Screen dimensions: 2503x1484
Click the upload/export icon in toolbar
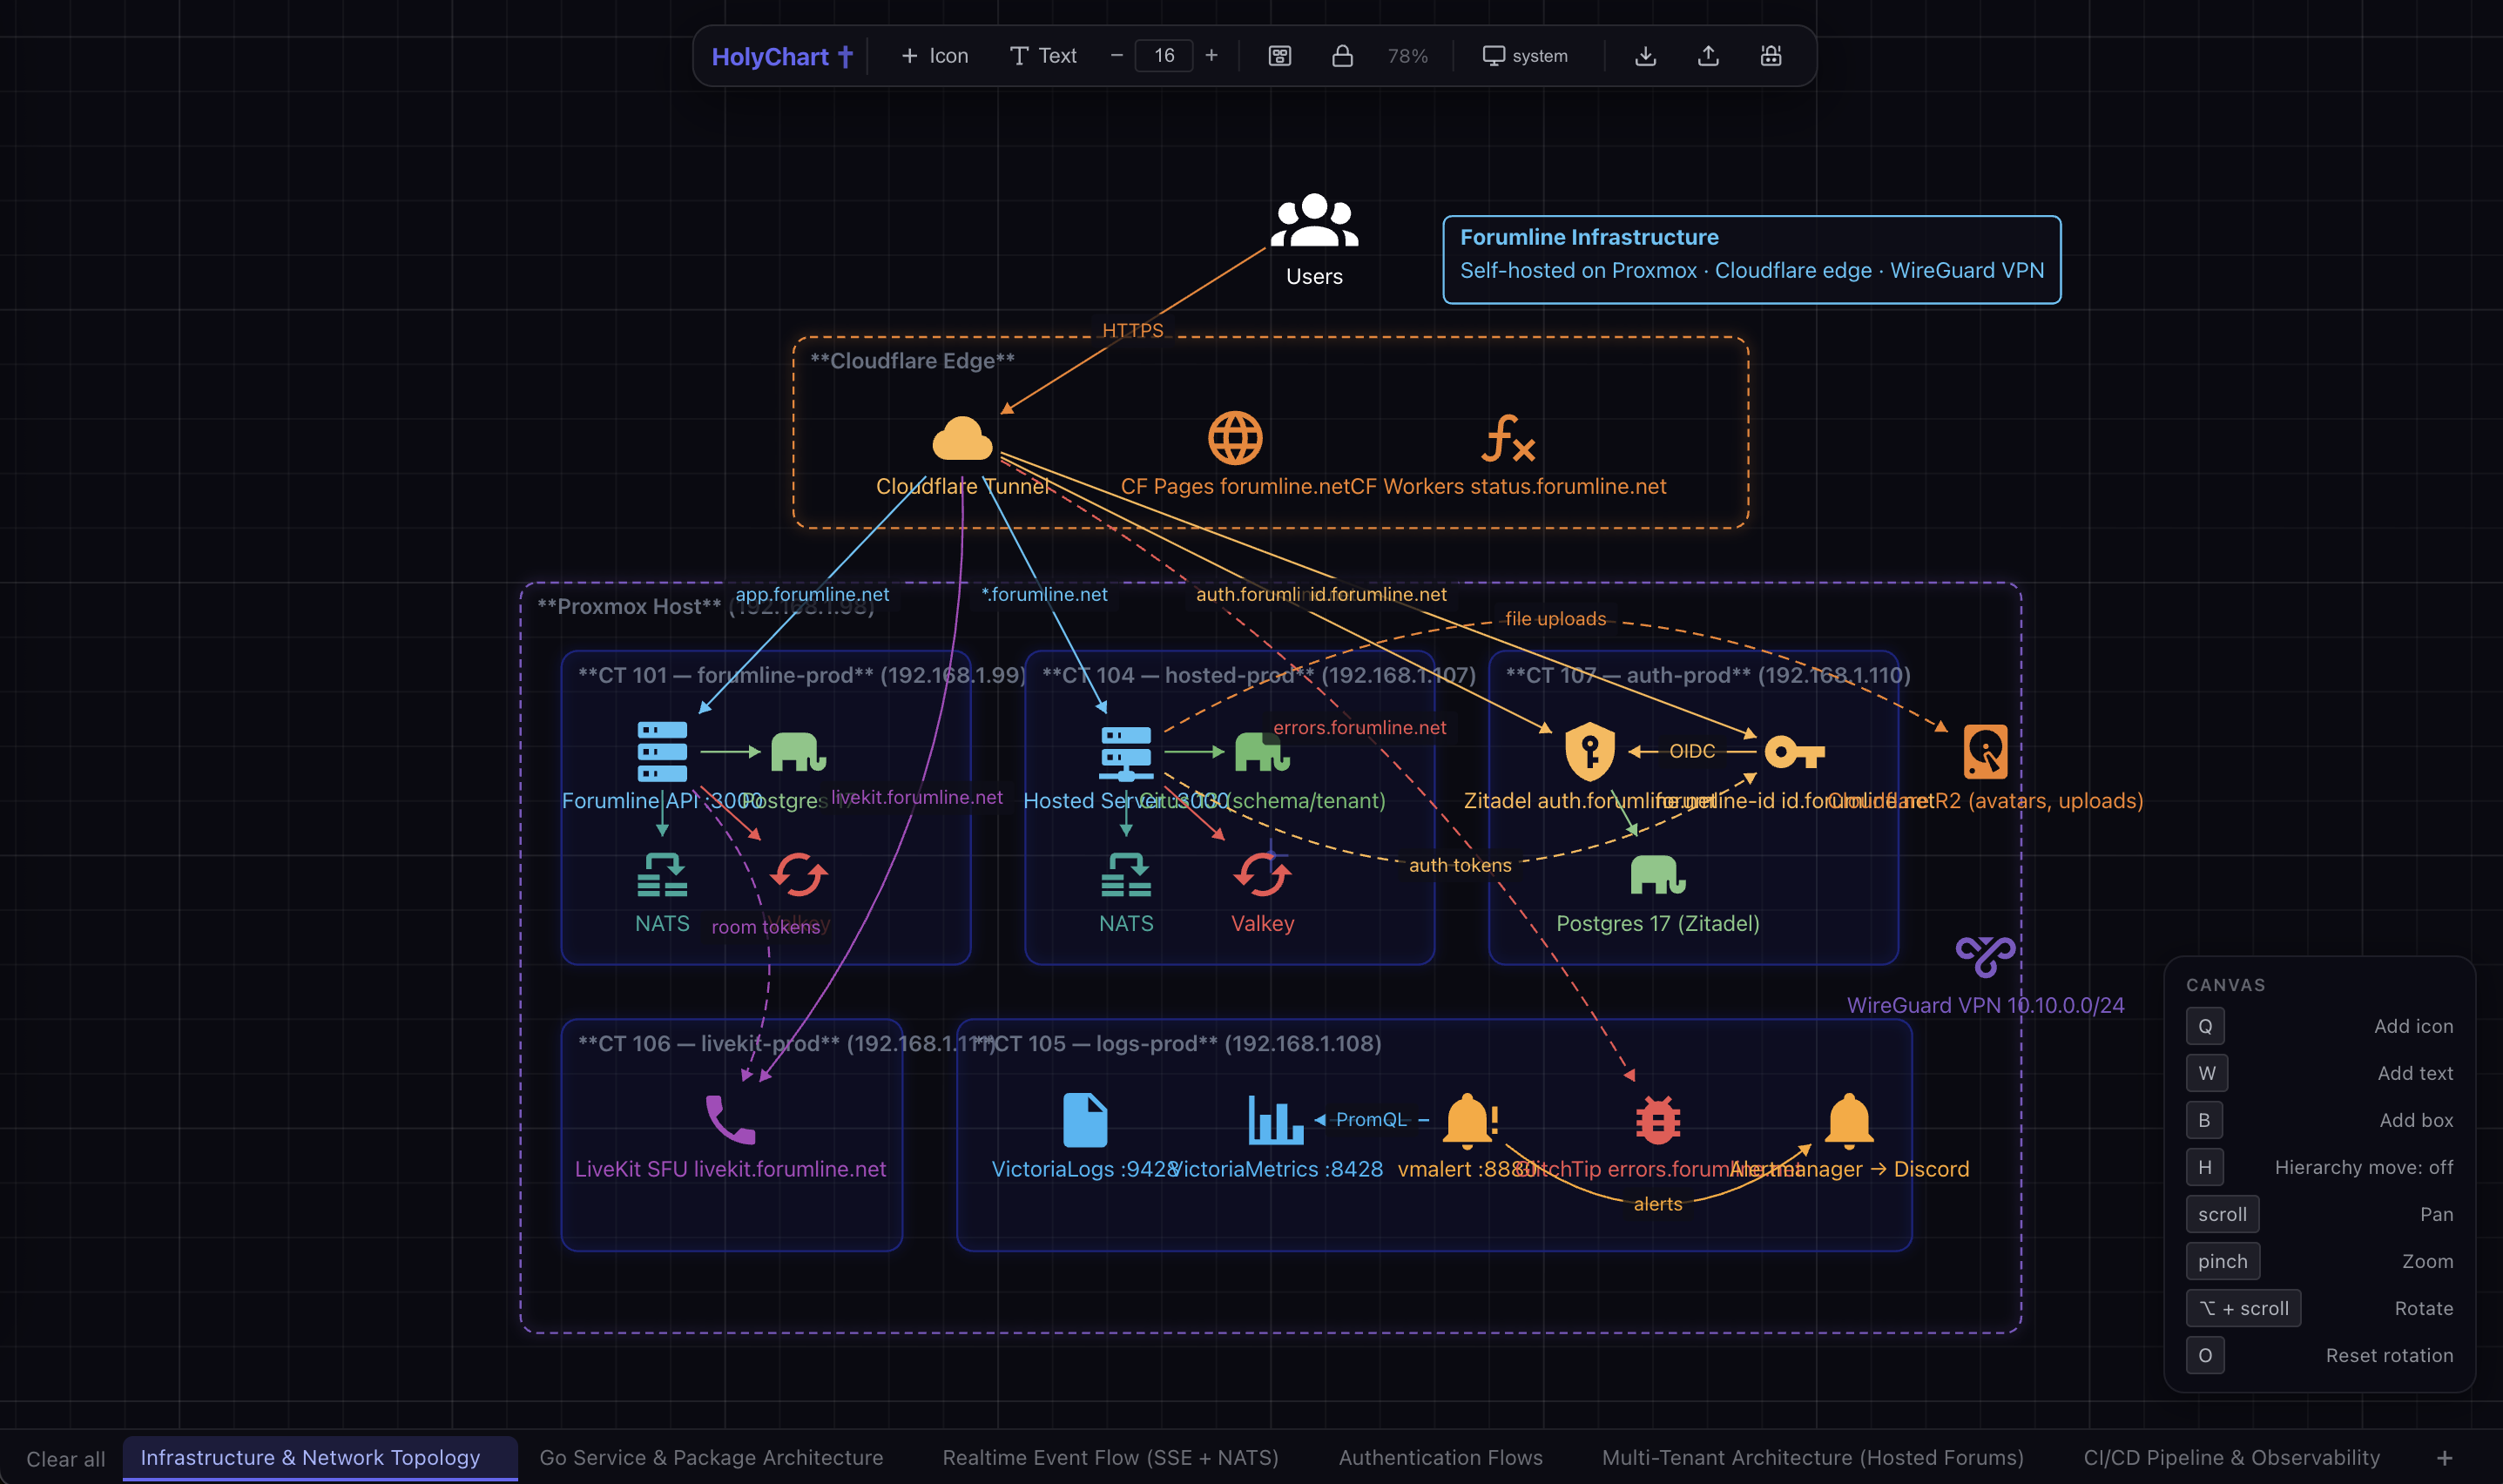click(1708, 56)
